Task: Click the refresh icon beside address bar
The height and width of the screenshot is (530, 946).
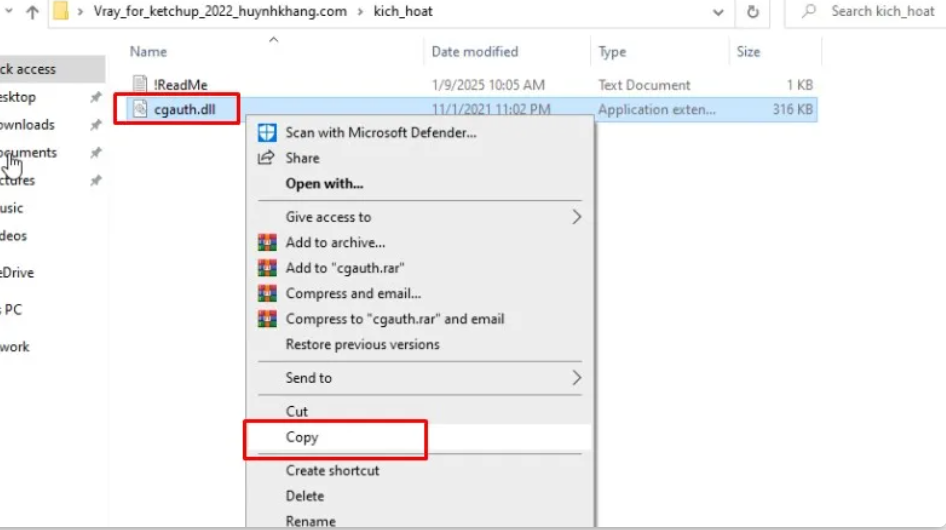Action: [752, 12]
